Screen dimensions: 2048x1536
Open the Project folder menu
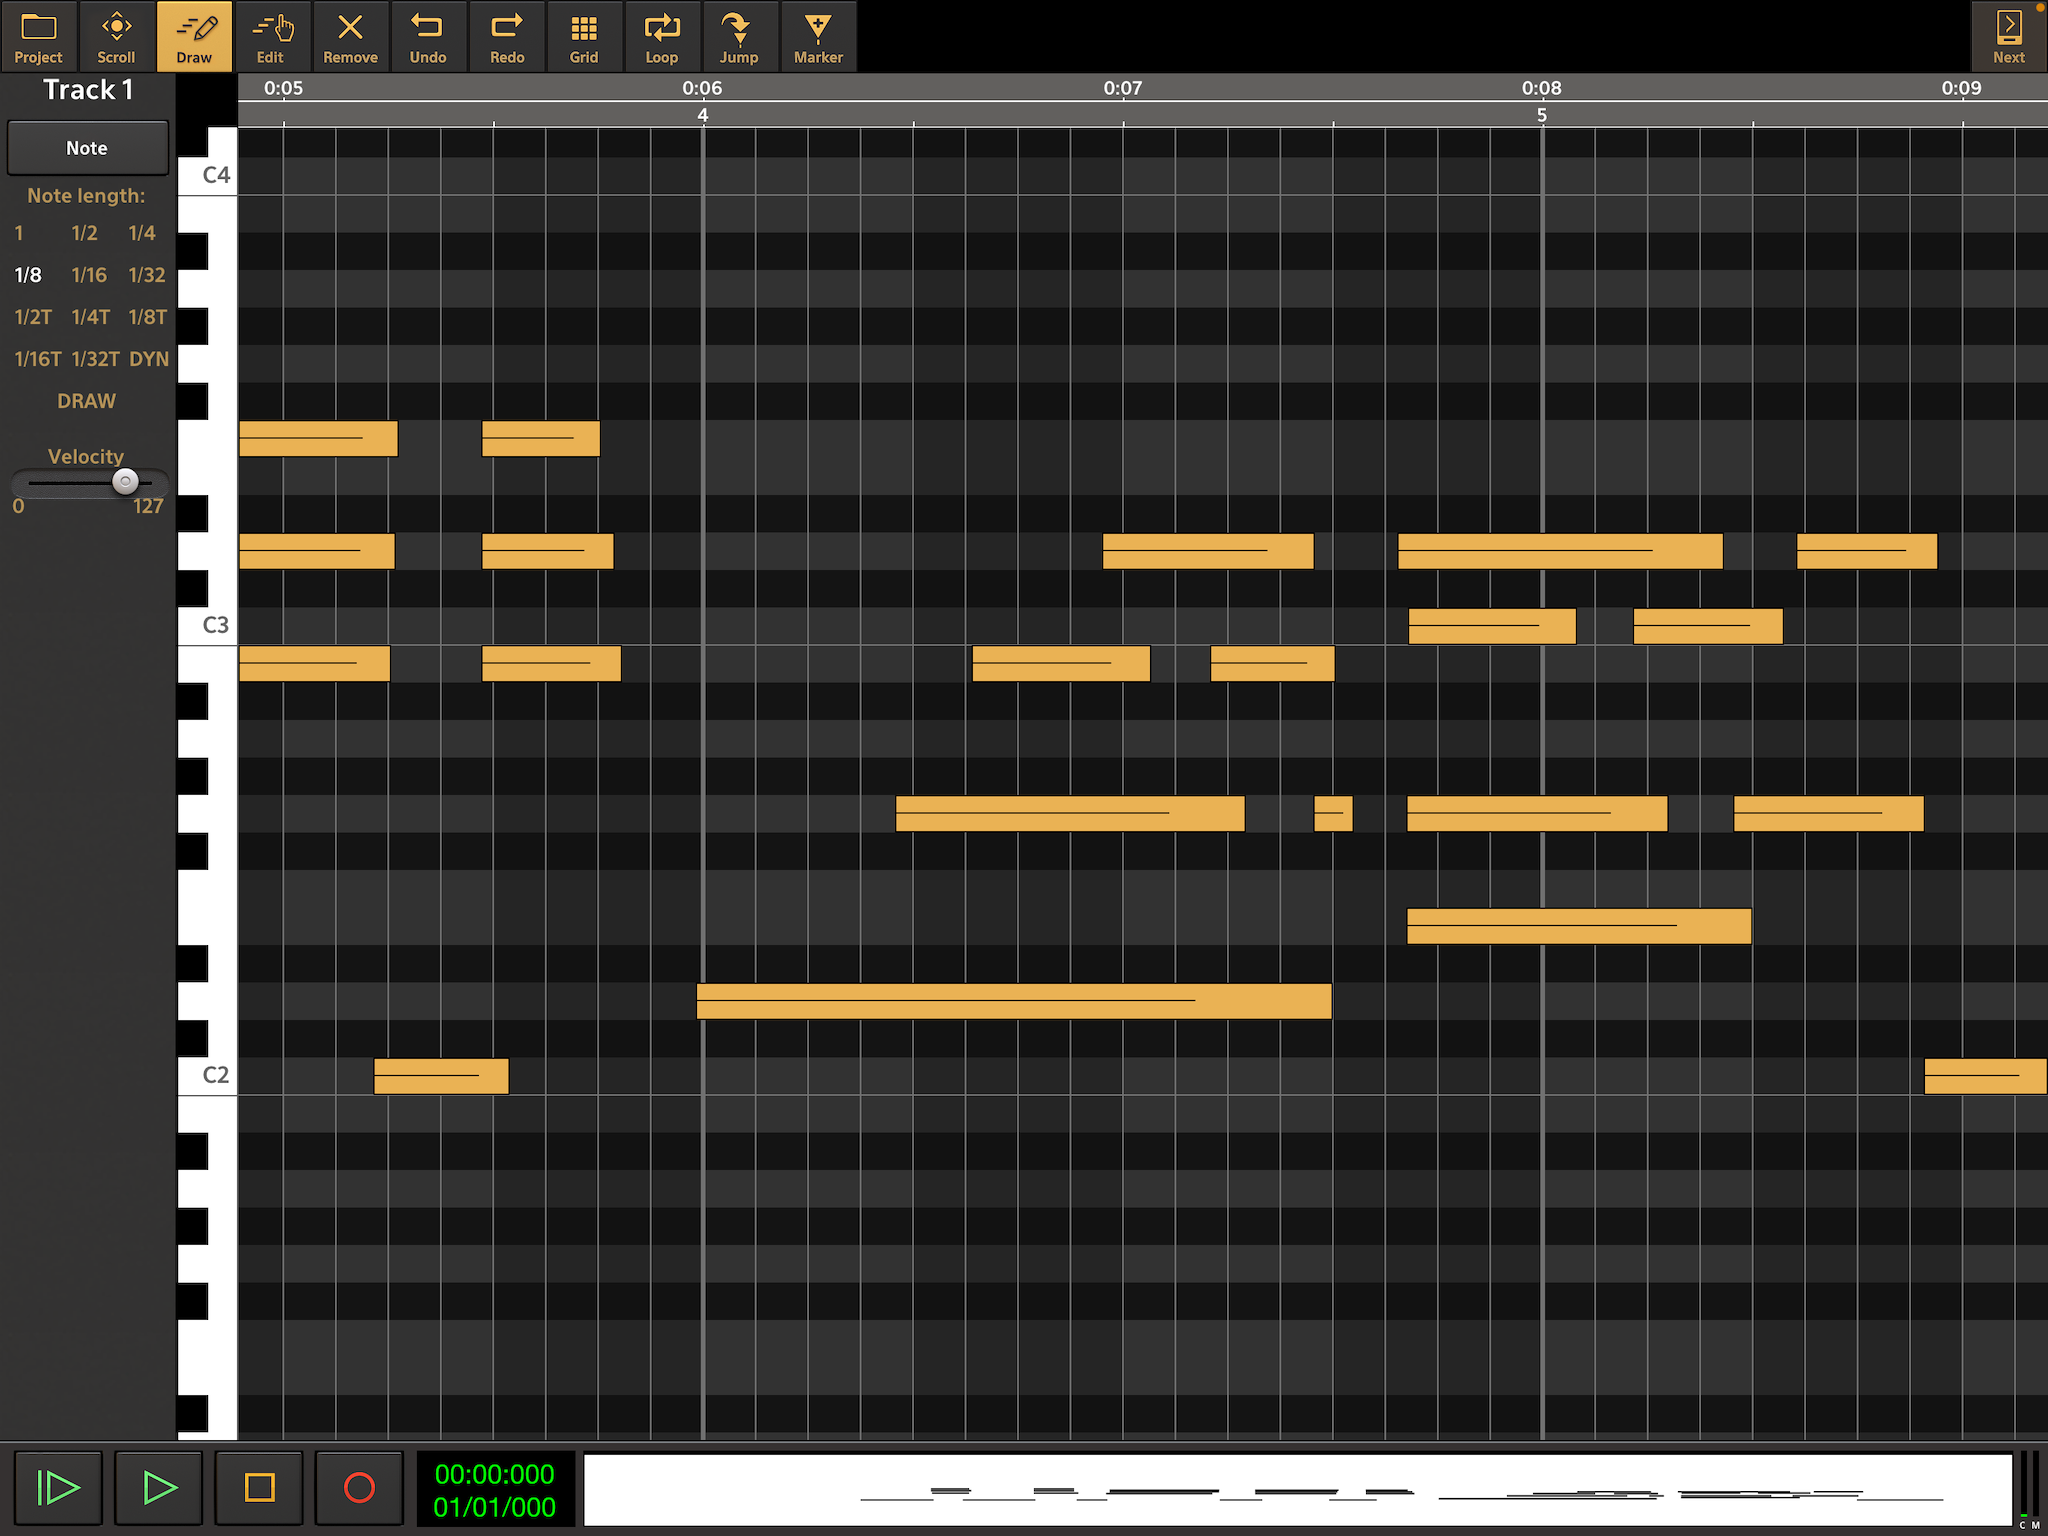(38, 37)
